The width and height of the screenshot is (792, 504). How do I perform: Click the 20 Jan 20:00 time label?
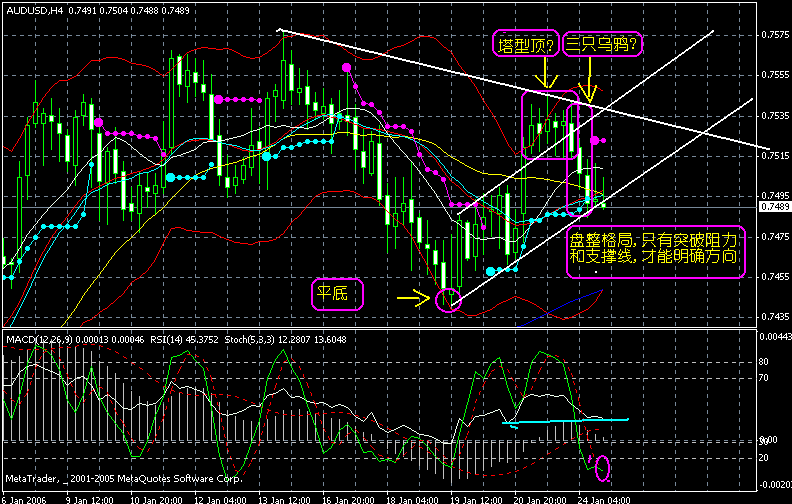(540, 500)
